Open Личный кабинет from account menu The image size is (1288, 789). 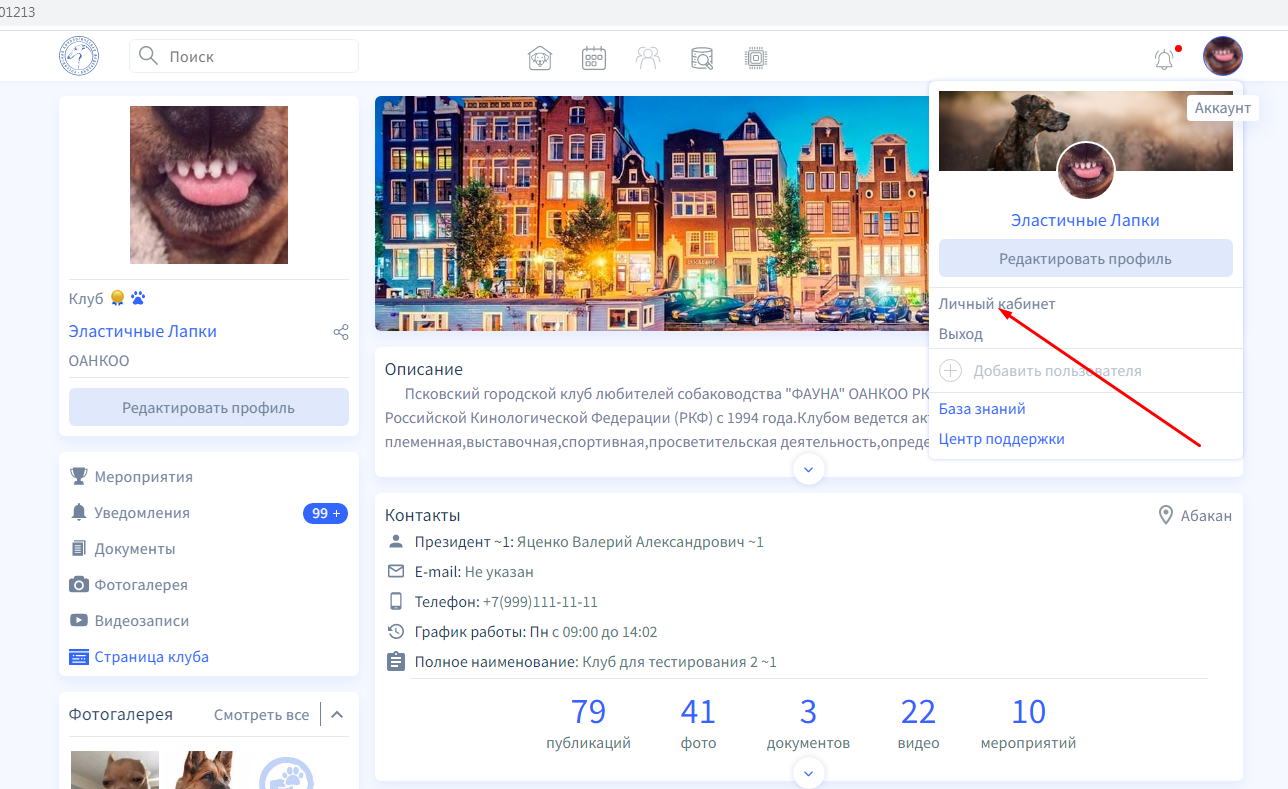pos(996,304)
